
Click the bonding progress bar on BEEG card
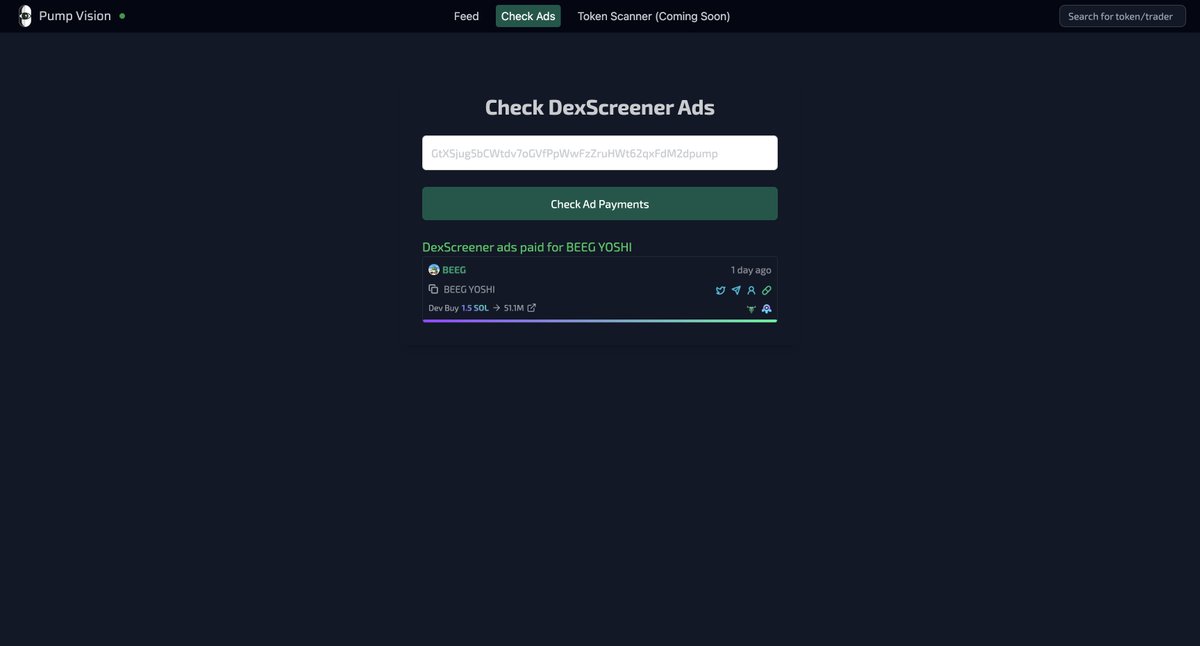point(600,321)
